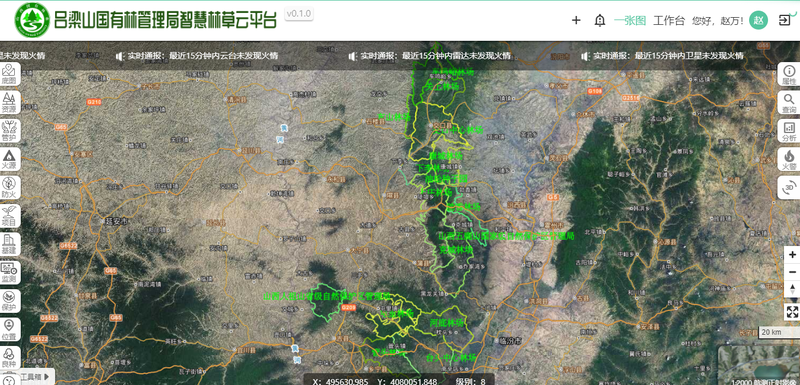Open the 属性 attribute info tool

tap(789, 74)
